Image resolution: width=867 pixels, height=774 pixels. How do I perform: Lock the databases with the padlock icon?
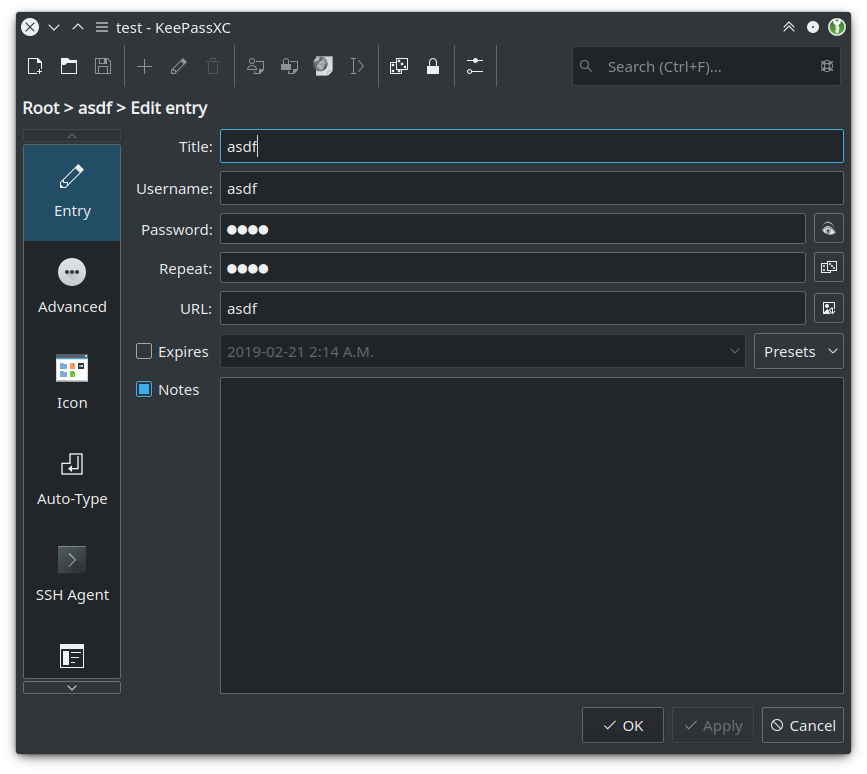tap(433, 66)
